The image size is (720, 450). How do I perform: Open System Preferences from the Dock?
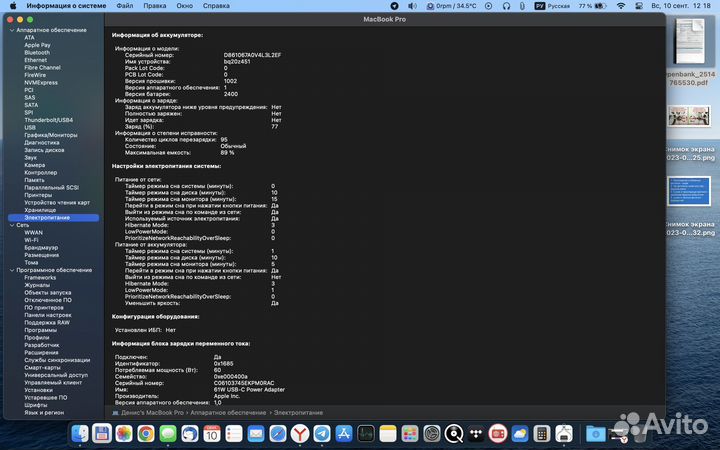pyautogui.click(x=432, y=433)
